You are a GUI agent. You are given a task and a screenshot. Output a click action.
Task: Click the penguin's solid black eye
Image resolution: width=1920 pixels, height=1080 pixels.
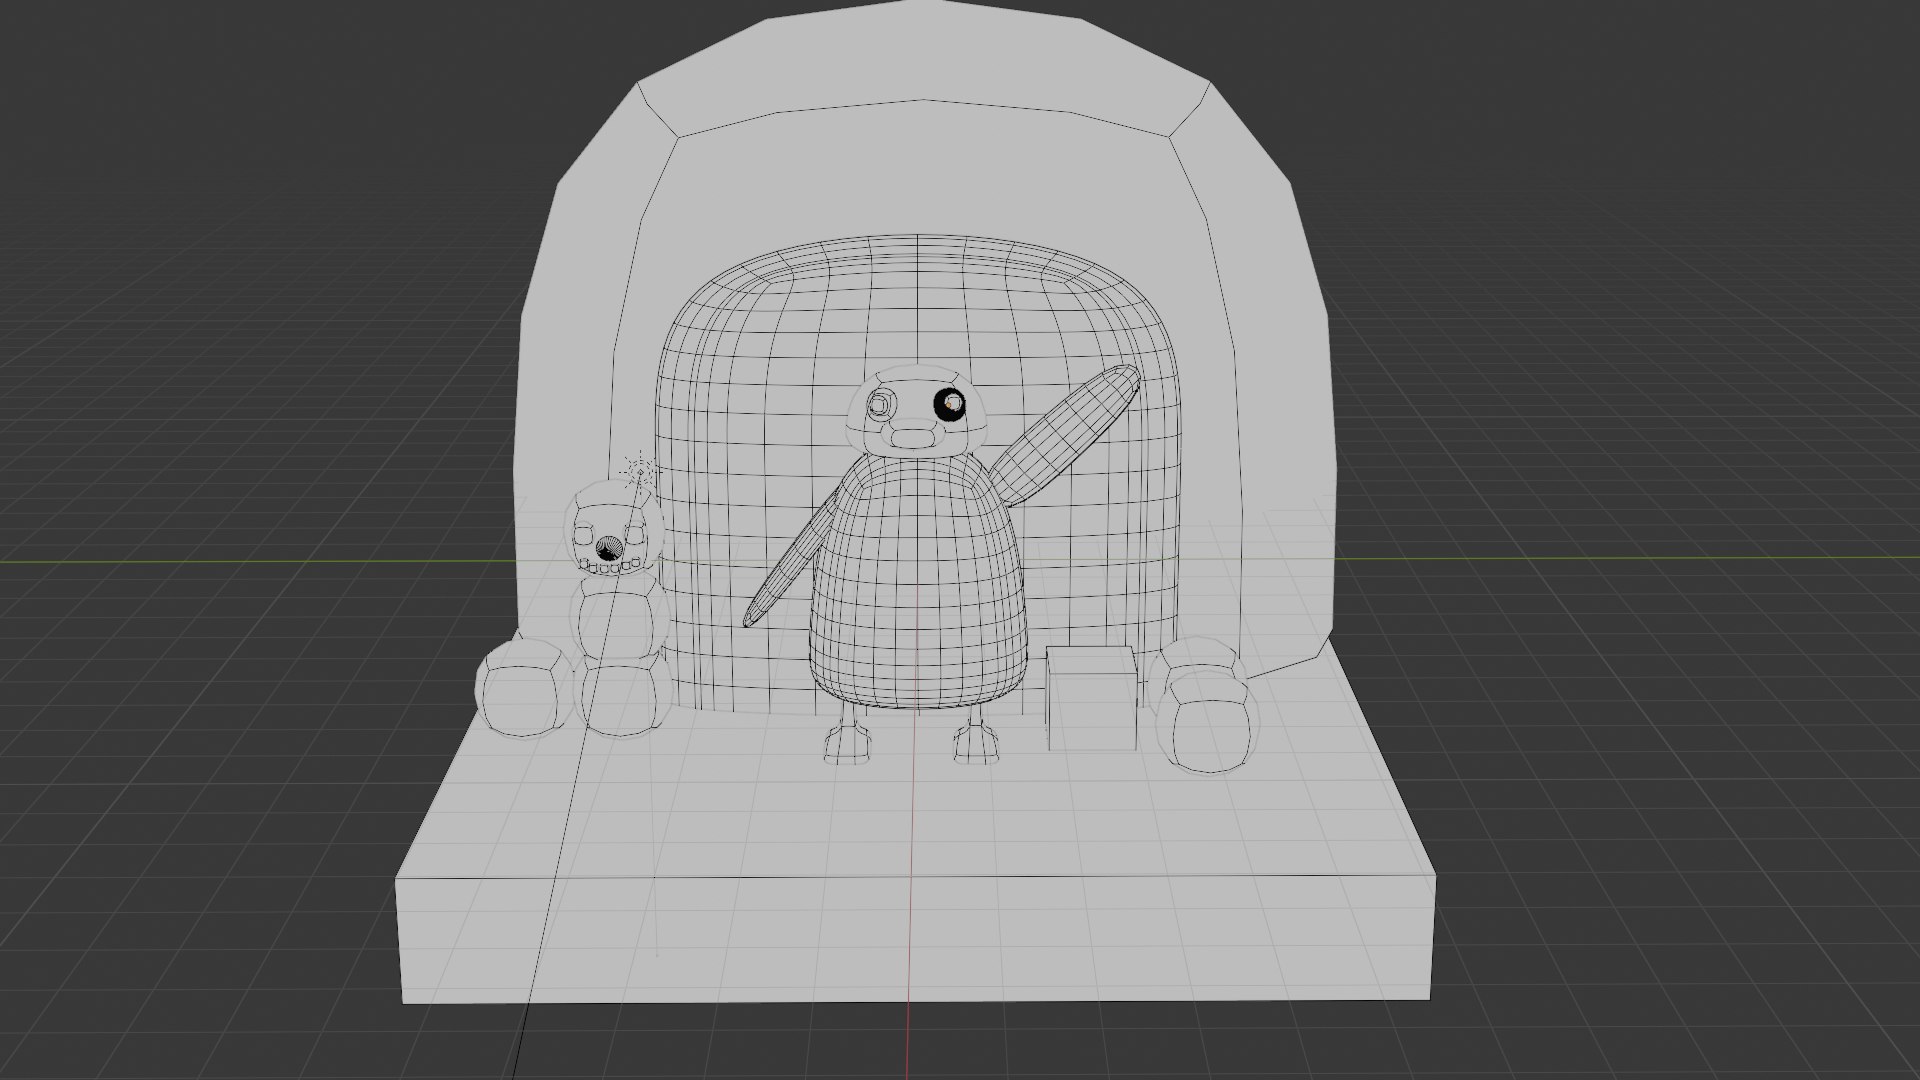(x=950, y=404)
